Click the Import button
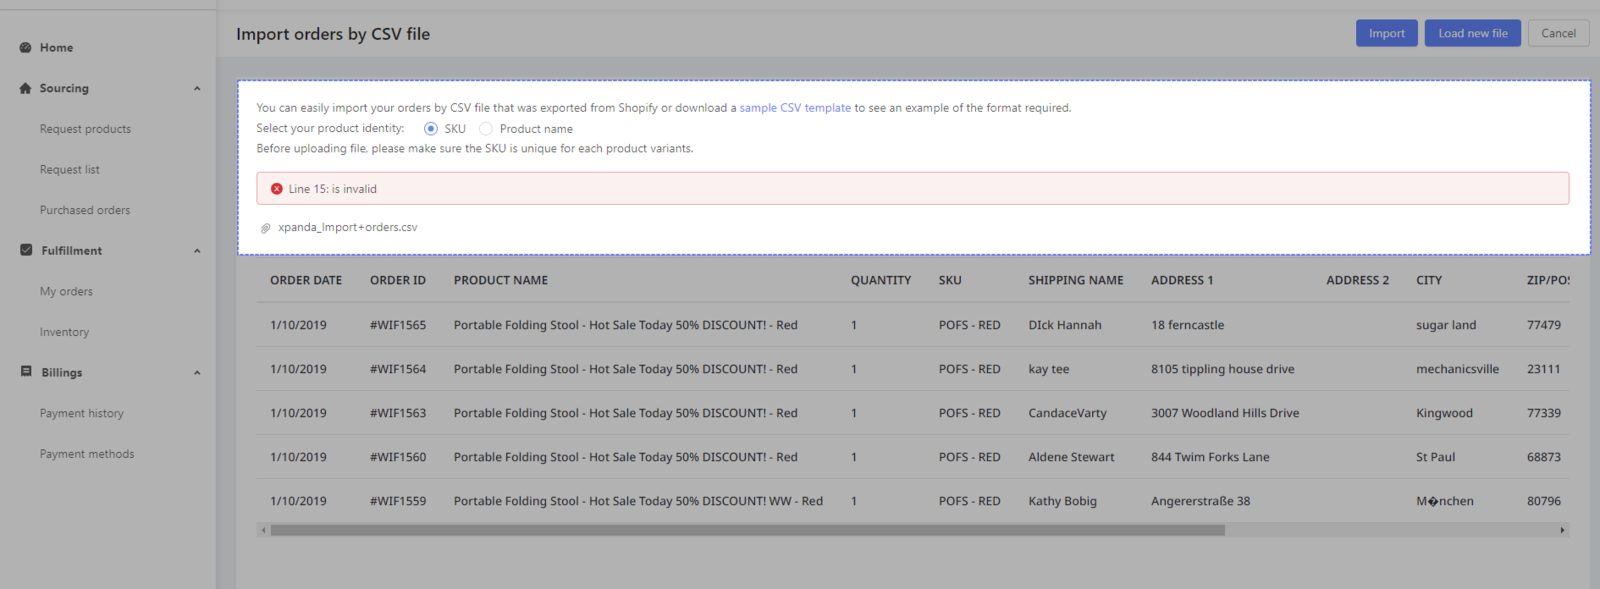 [x=1387, y=33]
